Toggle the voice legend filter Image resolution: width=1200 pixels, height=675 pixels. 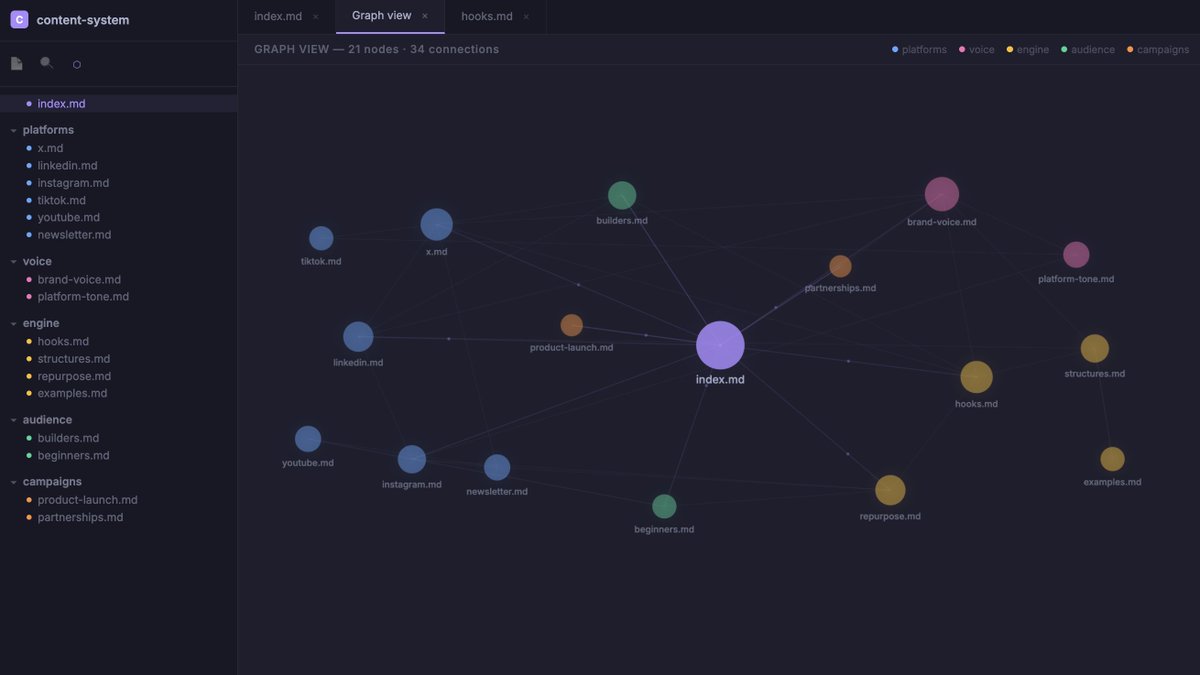(977, 49)
